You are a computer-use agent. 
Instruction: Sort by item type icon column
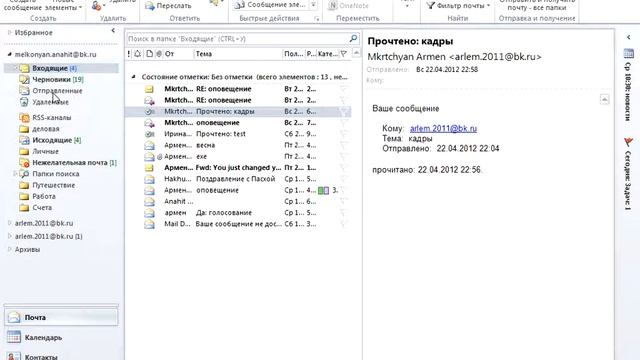coord(149,54)
